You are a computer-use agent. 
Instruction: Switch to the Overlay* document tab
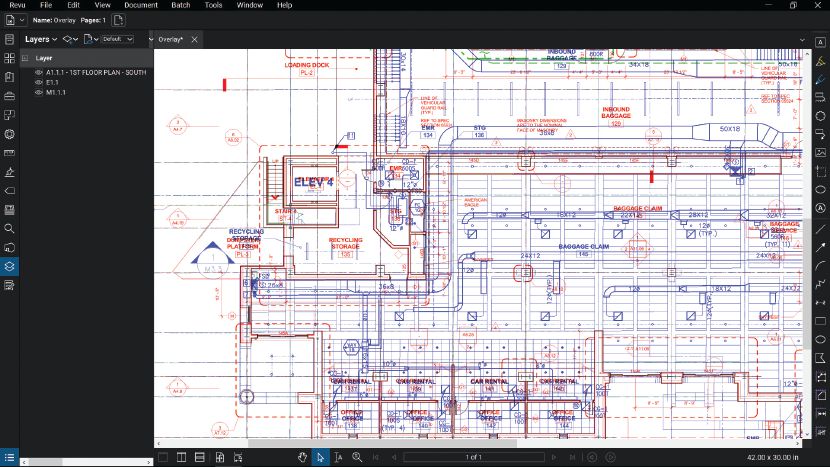(170, 39)
